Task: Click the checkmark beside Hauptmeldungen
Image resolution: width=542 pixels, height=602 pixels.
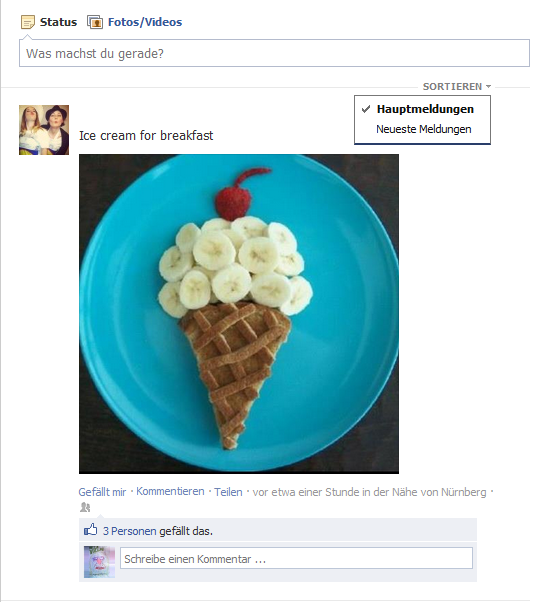Action: click(x=366, y=109)
